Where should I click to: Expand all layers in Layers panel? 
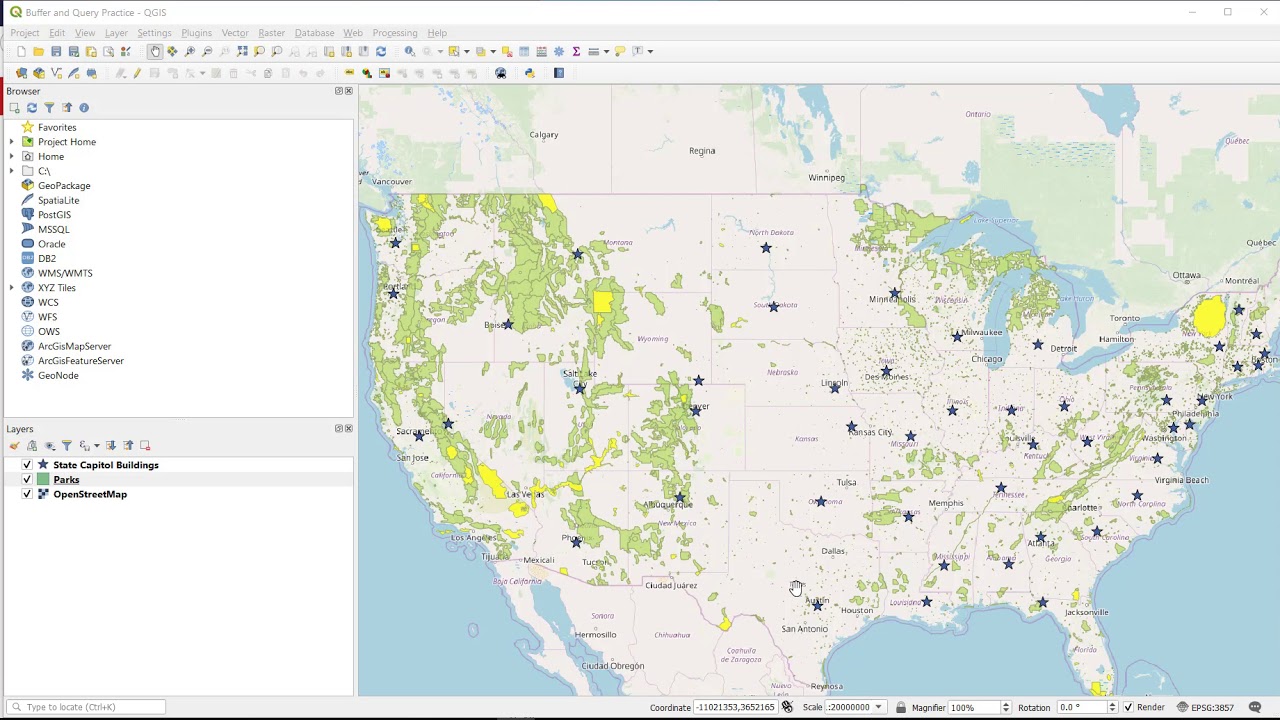pos(111,446)
